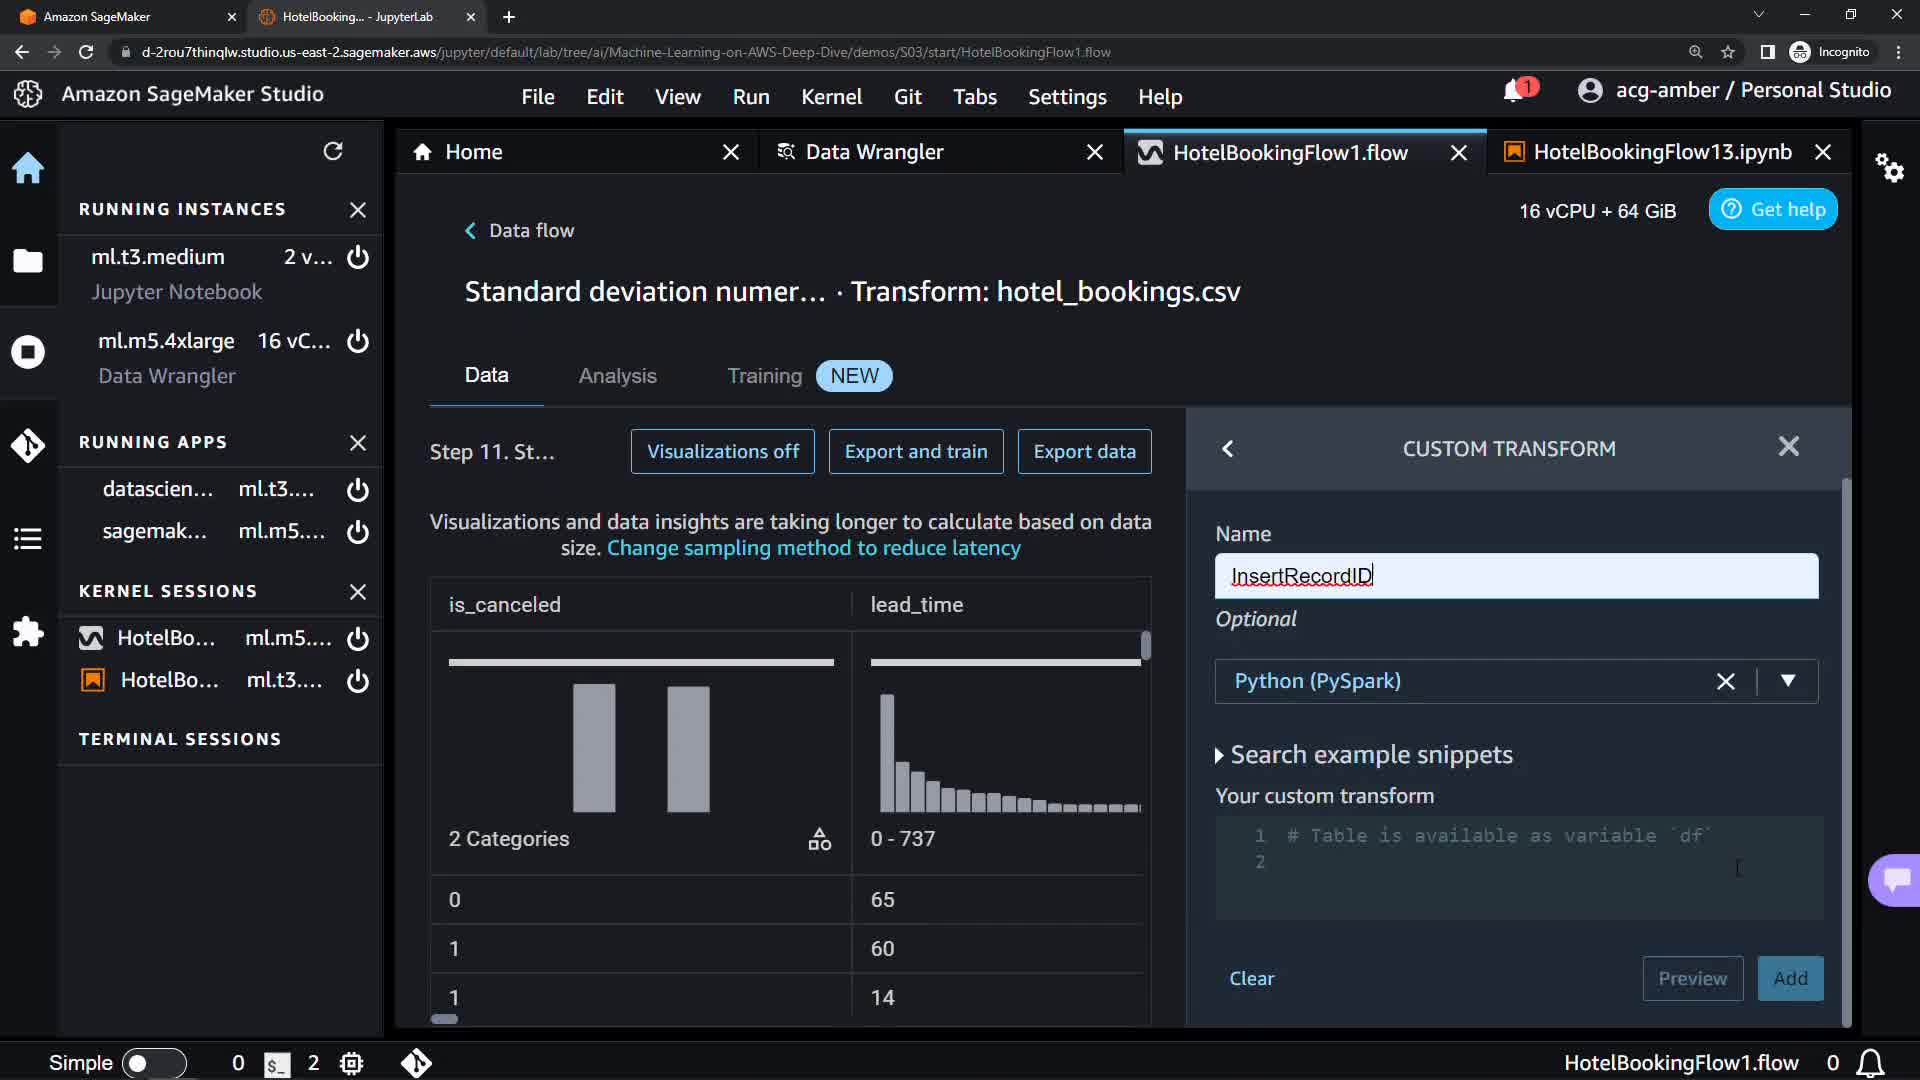Open running terminals and kernels icon
This screenshot has height=1080, width=1920.
point(28,352)
